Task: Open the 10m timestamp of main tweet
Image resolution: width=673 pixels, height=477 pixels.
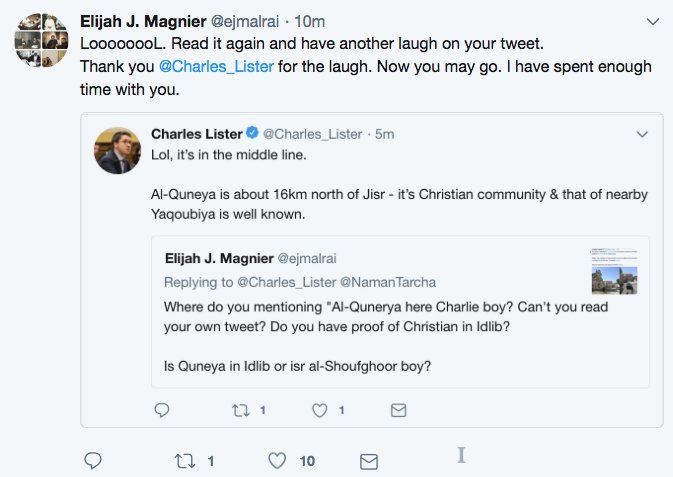Action: (x=309, y=21)
